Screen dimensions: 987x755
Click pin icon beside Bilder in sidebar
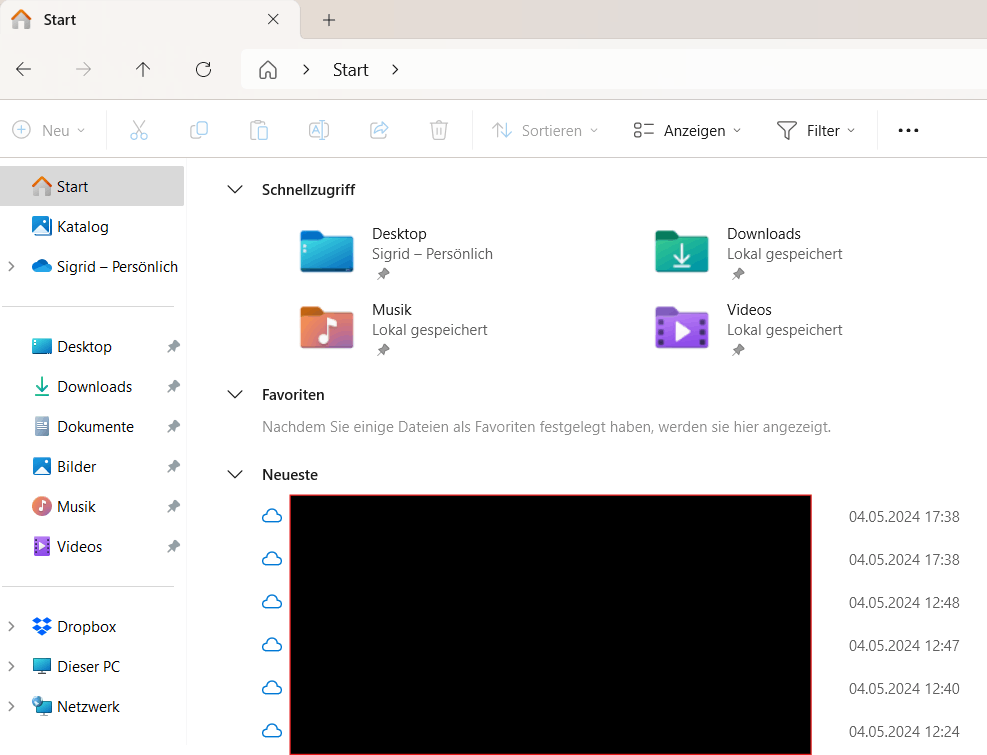(x=173, y=467)
